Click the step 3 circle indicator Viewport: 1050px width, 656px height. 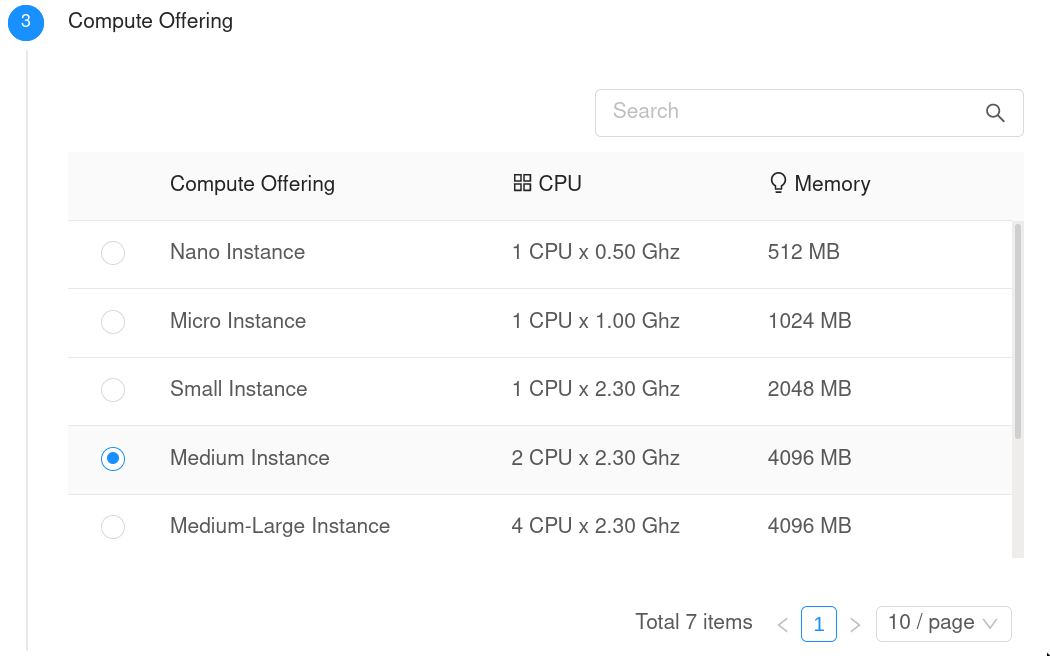click(26, 22)
